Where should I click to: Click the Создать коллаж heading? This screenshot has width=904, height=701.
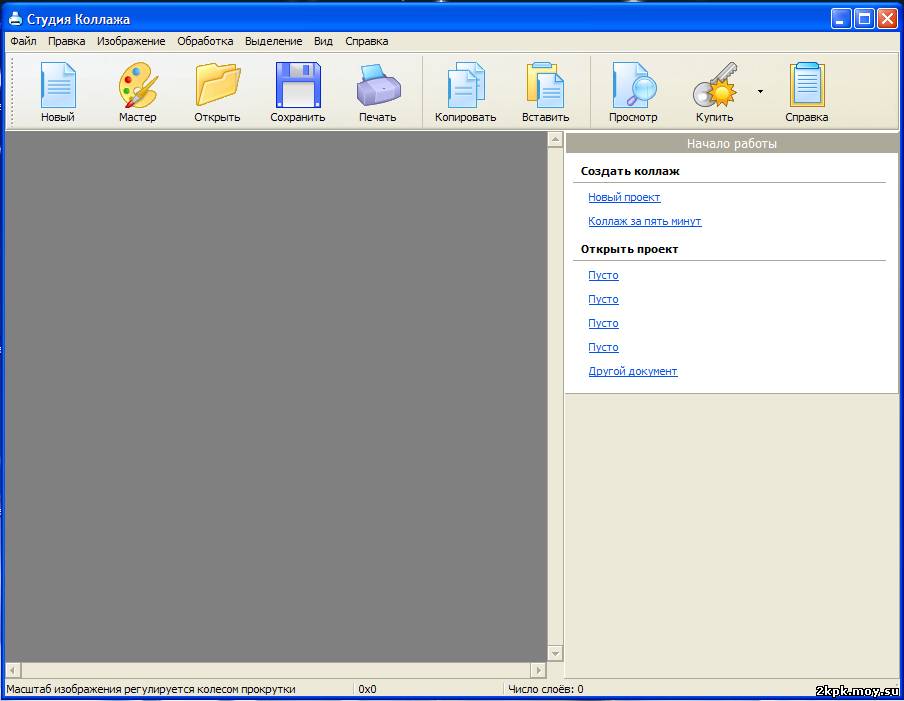click(x=630, y=171)
